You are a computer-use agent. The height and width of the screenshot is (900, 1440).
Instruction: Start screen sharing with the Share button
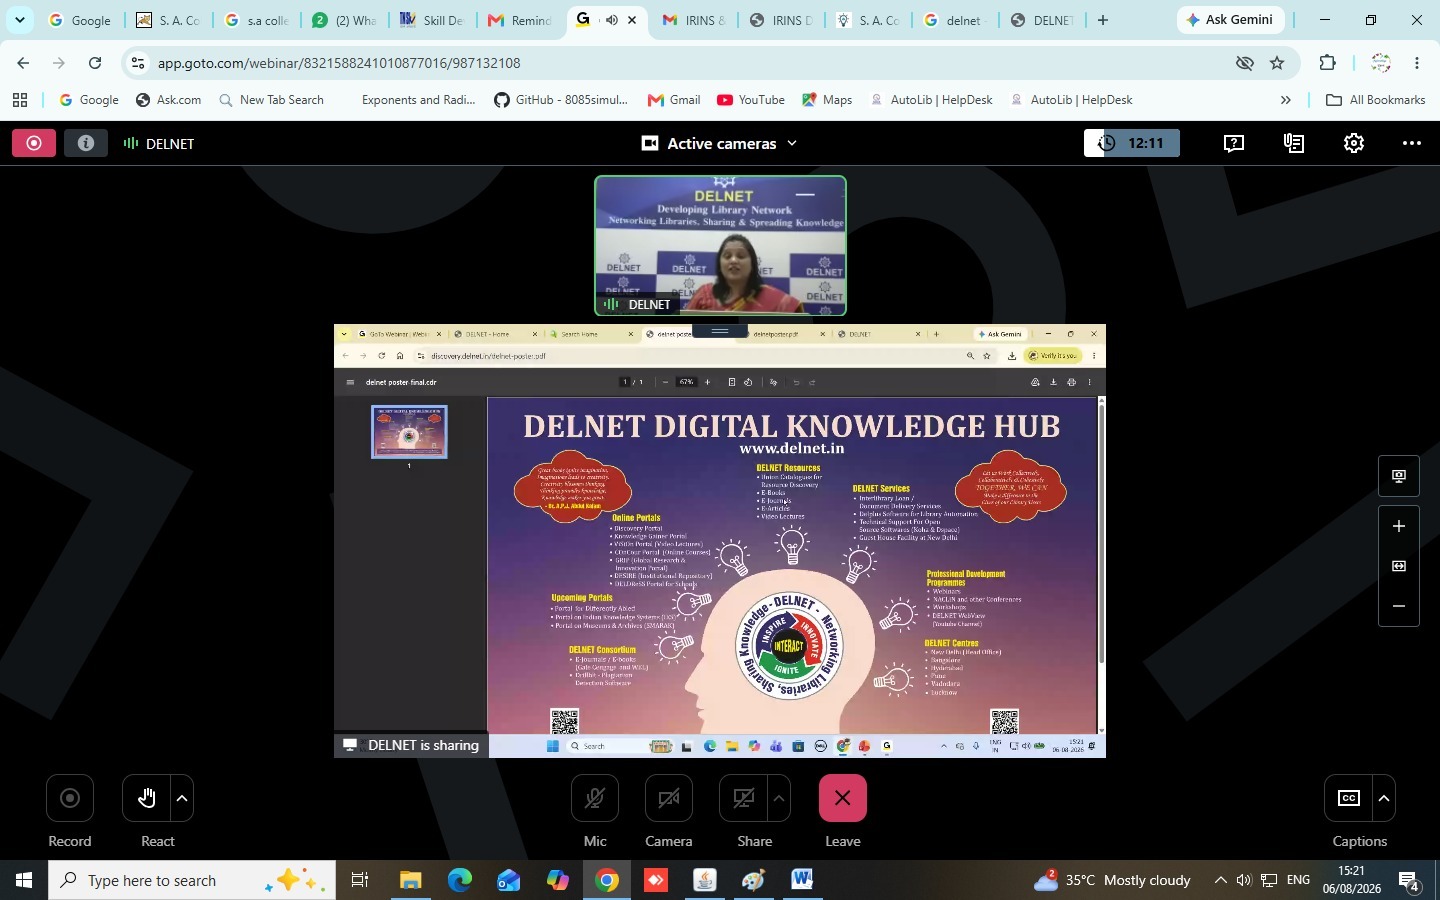[743, 798]
